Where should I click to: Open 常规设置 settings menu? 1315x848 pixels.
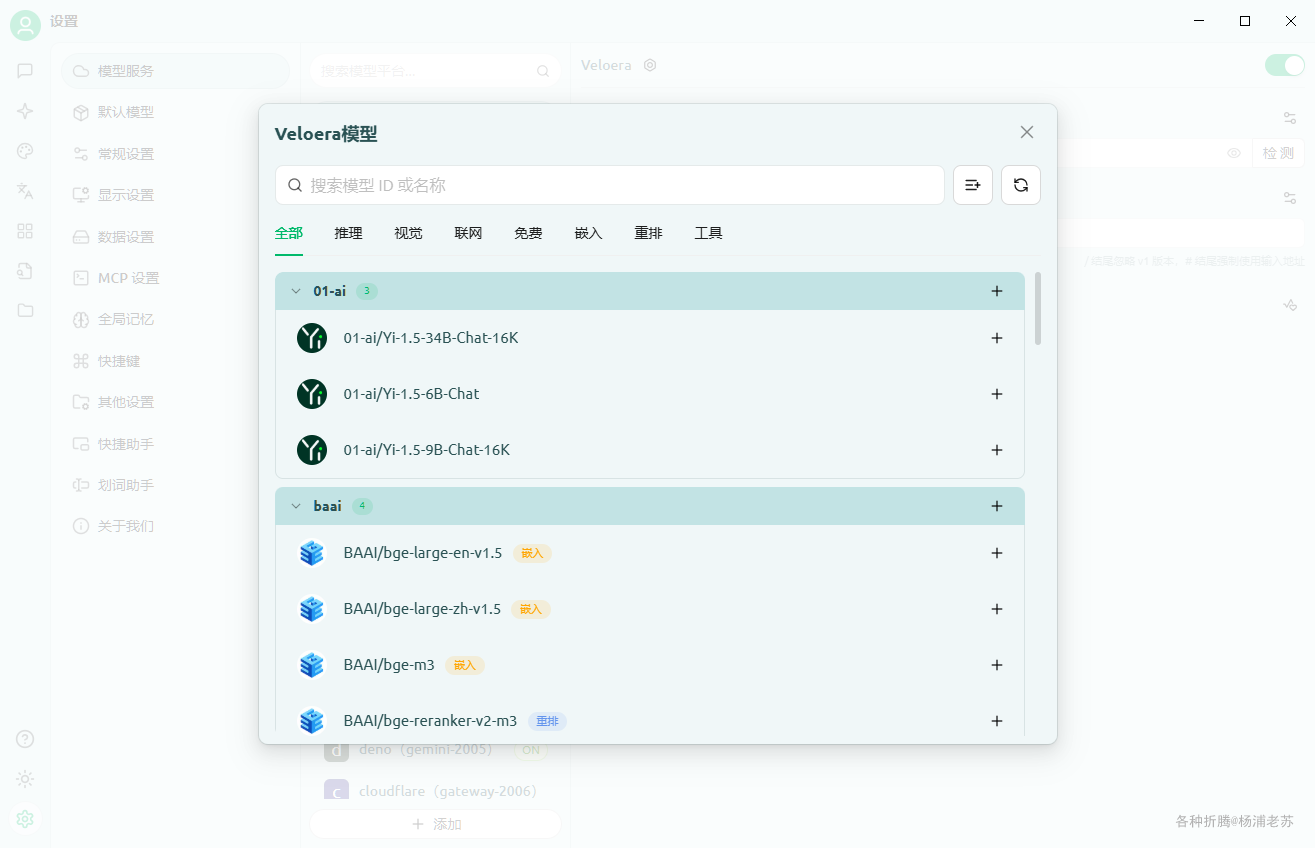point(176,154)
